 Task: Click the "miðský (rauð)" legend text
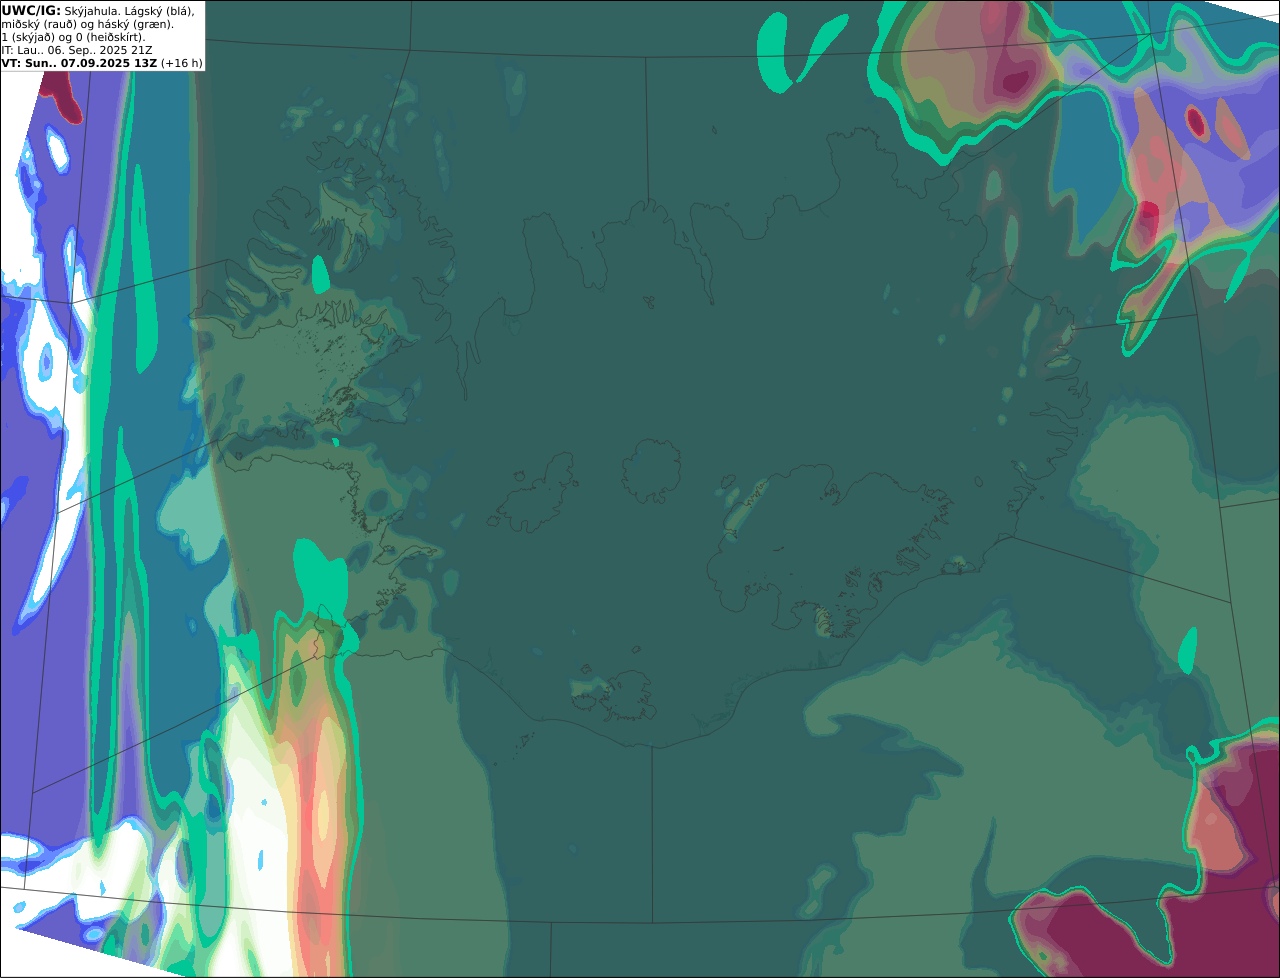point(39,25)
